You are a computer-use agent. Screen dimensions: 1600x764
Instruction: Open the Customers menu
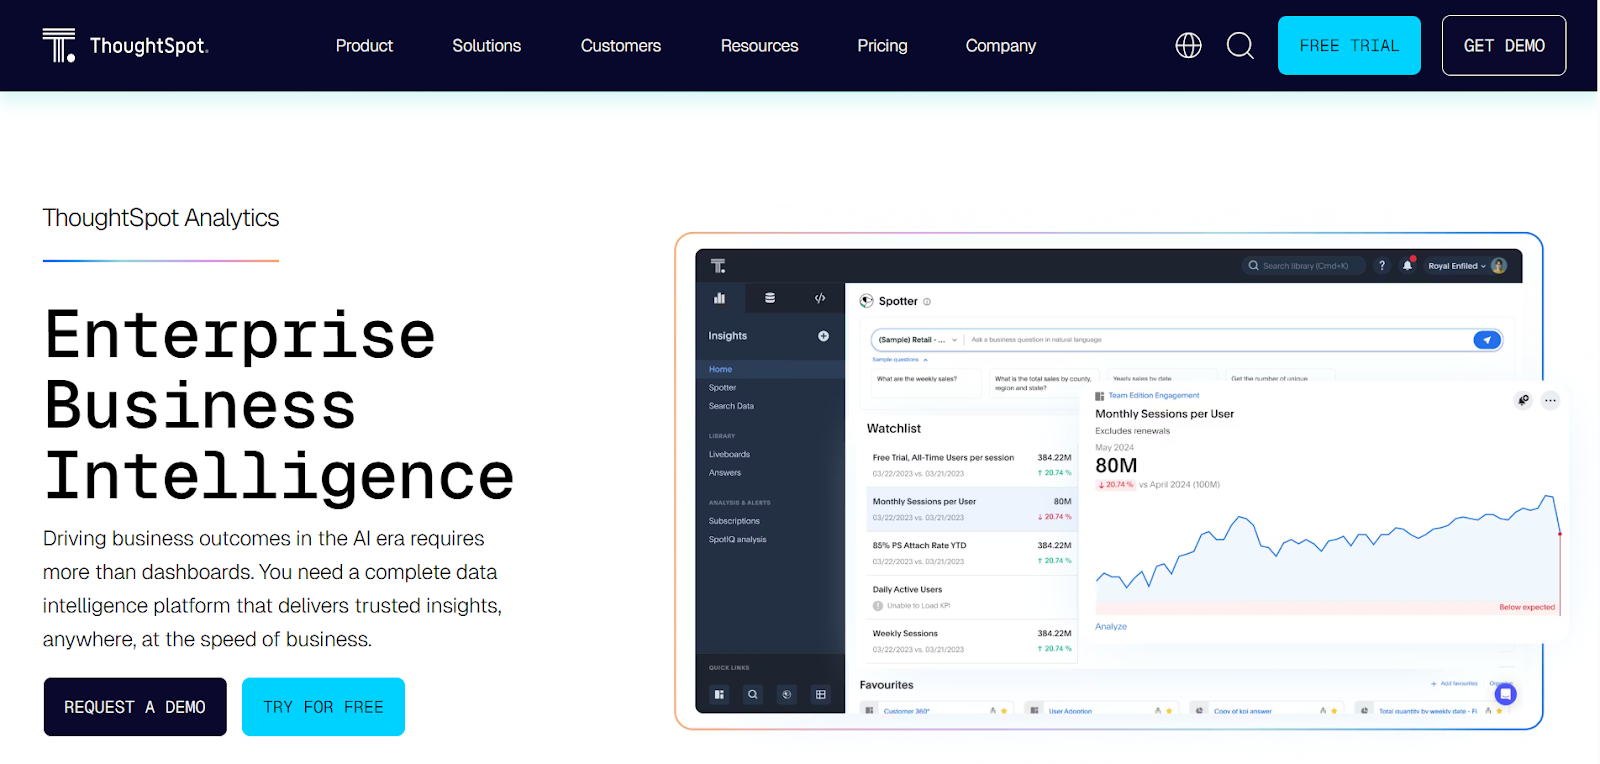pyautogui.click(x=621, y=46)
